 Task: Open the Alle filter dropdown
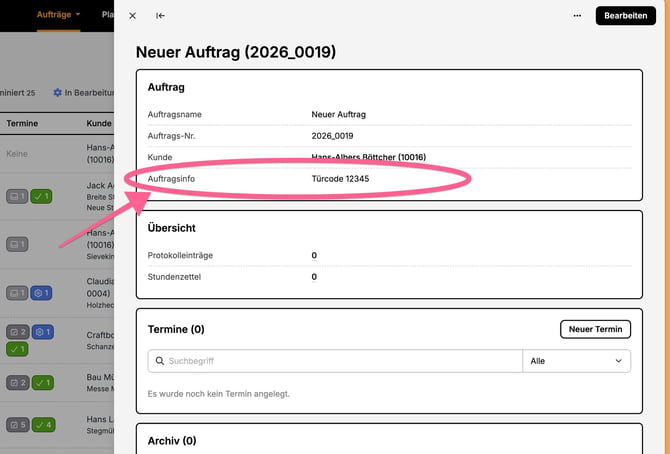click(x=576, y=361)
